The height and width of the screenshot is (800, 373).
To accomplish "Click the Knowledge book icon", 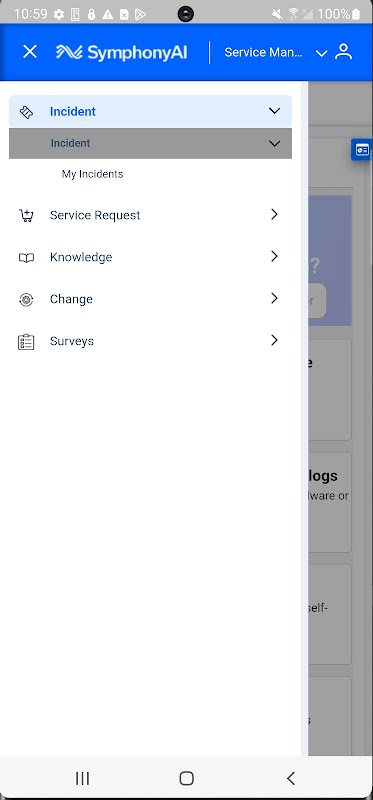I will point(26,258).
